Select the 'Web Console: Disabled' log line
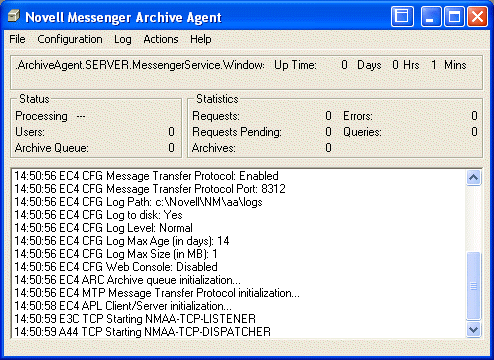494x360 pixels. (116, 267)
